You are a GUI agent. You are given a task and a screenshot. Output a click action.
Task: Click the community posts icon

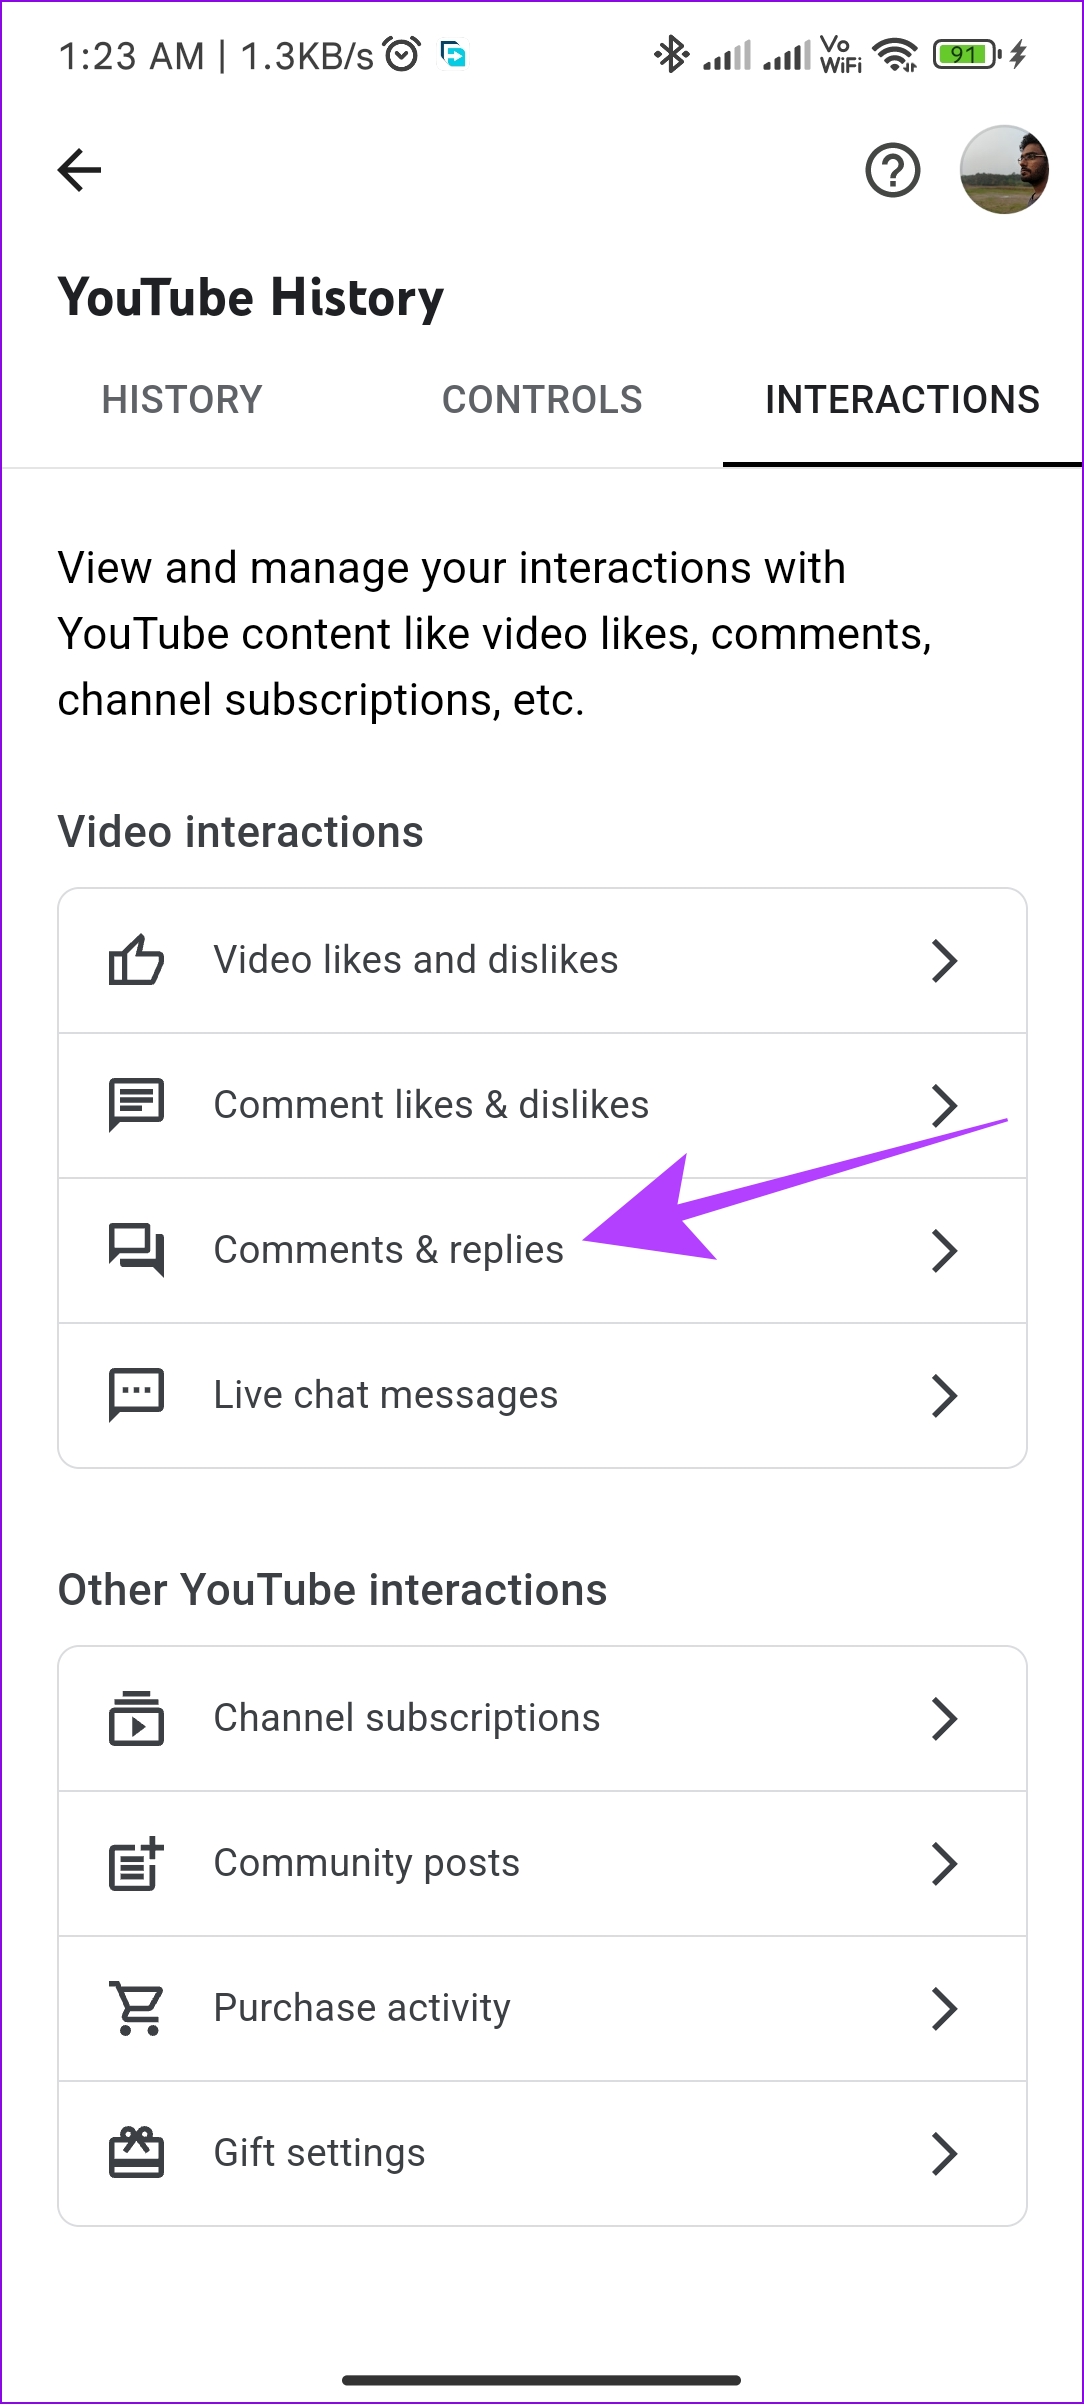(x=136, y=1863)
